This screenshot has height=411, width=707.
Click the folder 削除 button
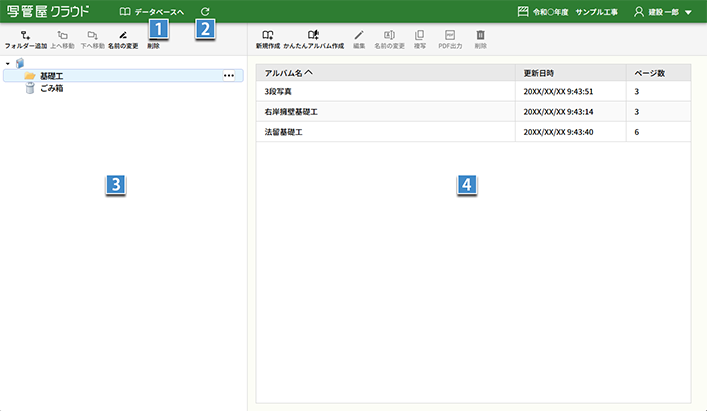(153, 45)
